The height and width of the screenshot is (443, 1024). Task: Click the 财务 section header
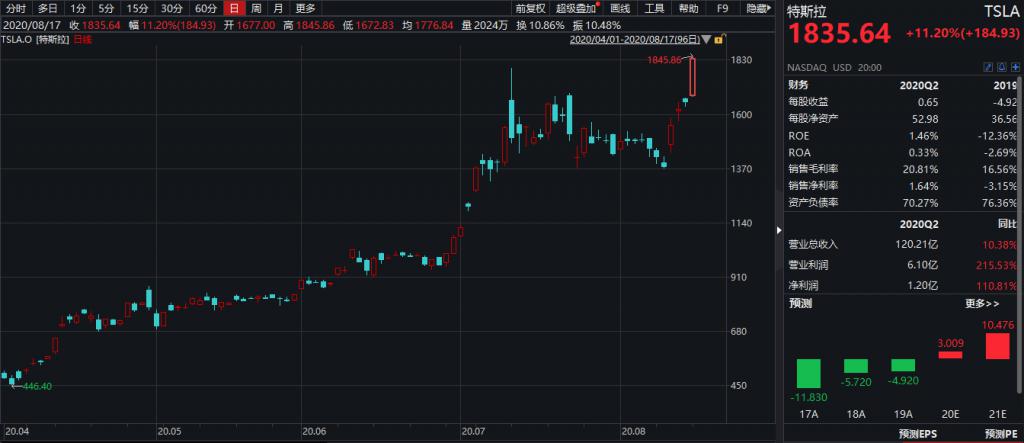pos(799,84)
